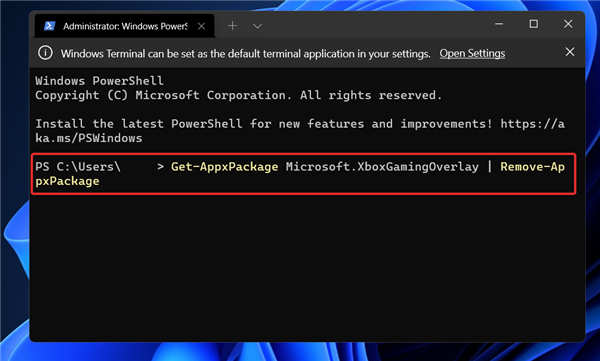Click the wrapped 'pxPackage' command text

coord(67,181)
